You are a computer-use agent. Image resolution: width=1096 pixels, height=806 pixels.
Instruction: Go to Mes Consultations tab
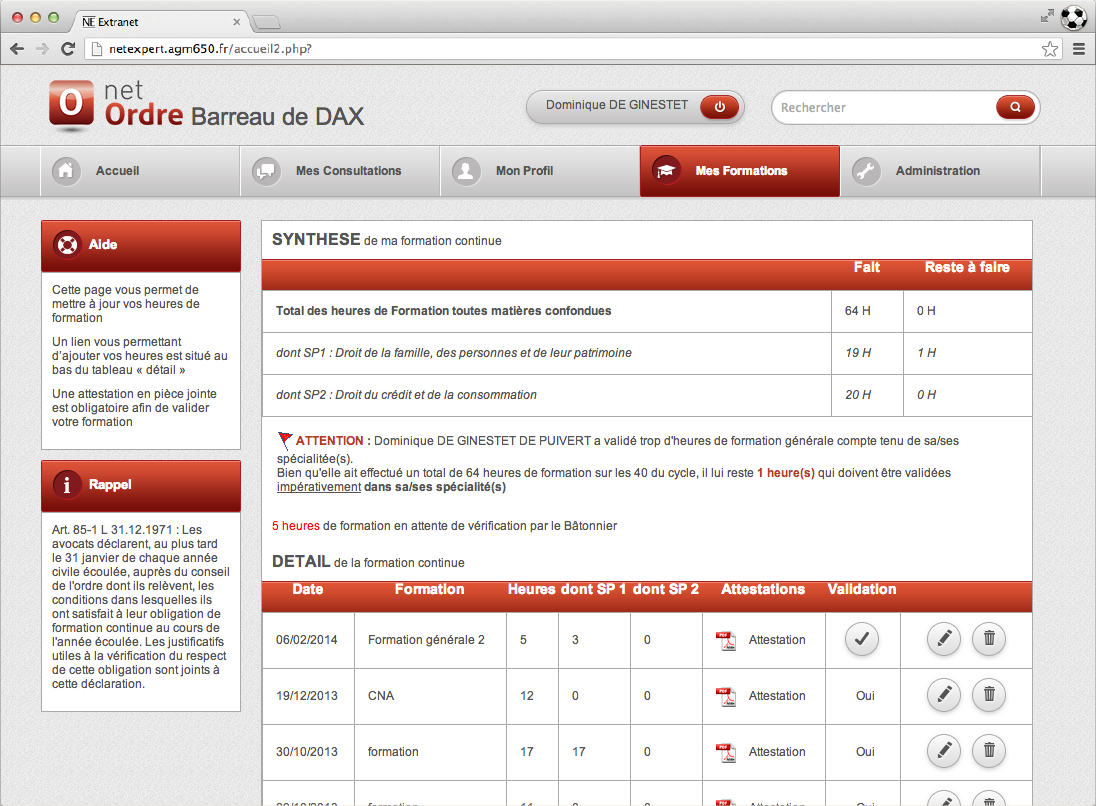[348, 171]
